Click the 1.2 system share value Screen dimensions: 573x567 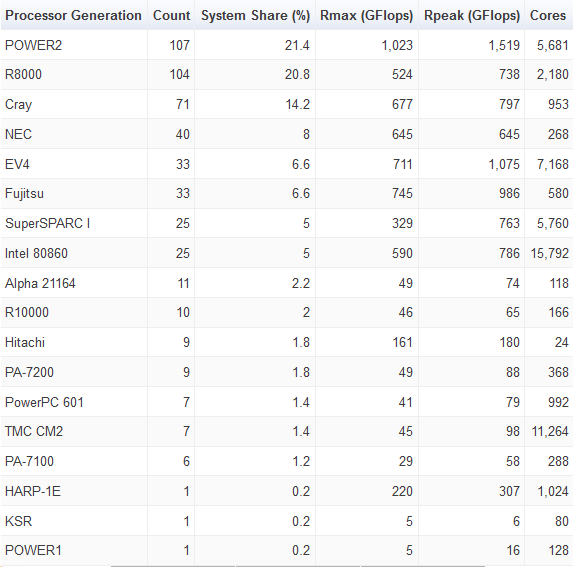[301, 462]
